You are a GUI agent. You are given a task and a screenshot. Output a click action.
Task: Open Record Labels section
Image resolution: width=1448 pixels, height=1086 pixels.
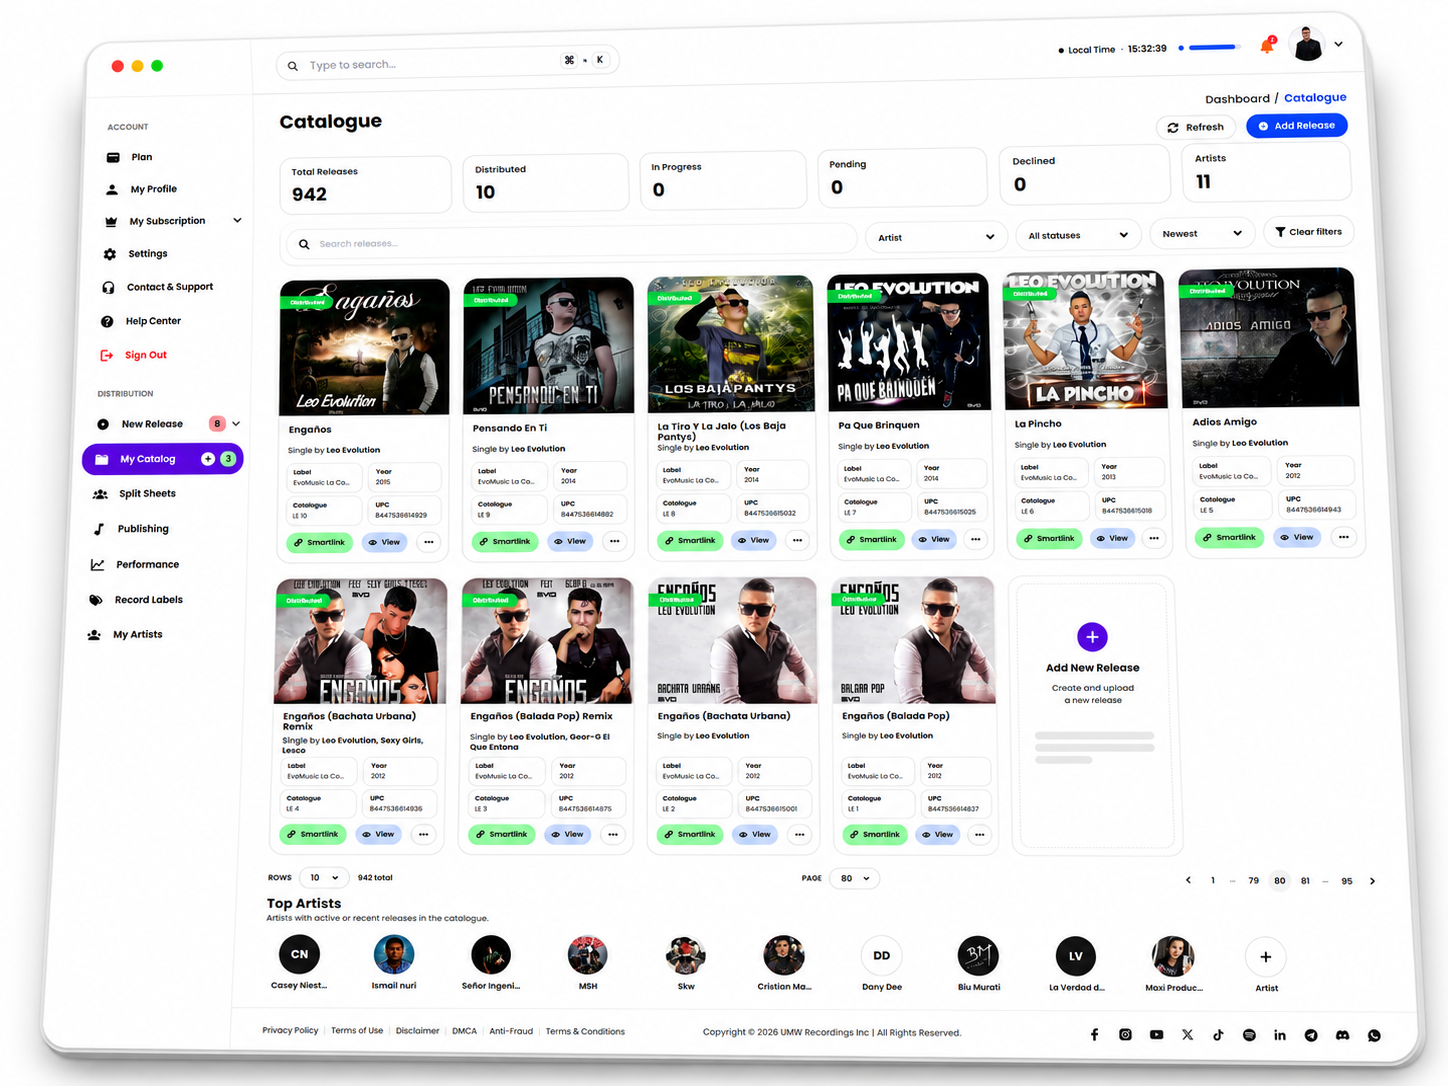coord(148,600)
